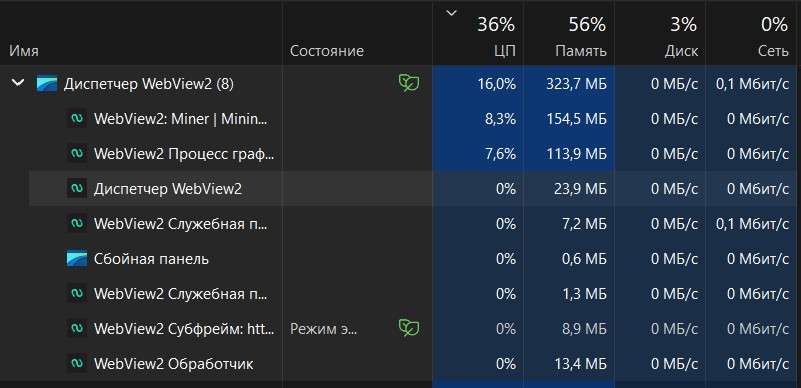801x388 pixels.
Task: Click the leaf icon on Субфрейм row
Action: pyautogui.click(x=409, y=328)
